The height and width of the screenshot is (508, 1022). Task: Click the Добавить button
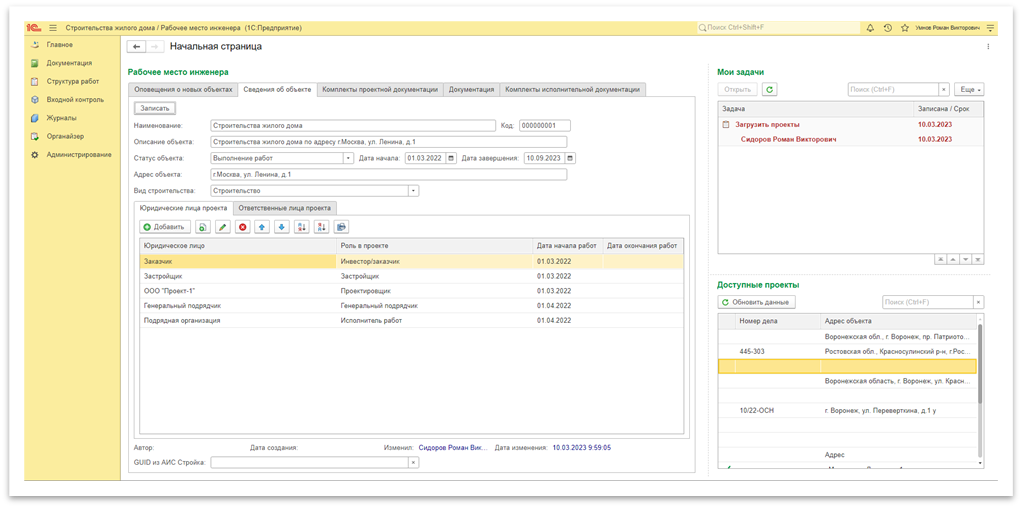164,227
